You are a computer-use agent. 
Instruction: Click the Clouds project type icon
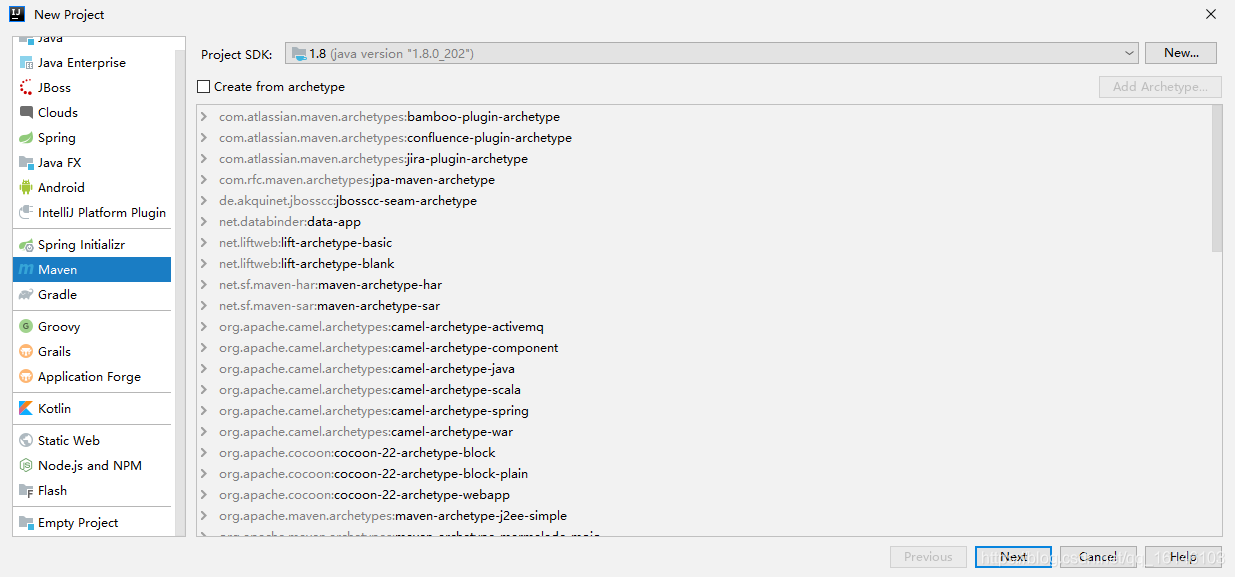click(x=26, y=113)
